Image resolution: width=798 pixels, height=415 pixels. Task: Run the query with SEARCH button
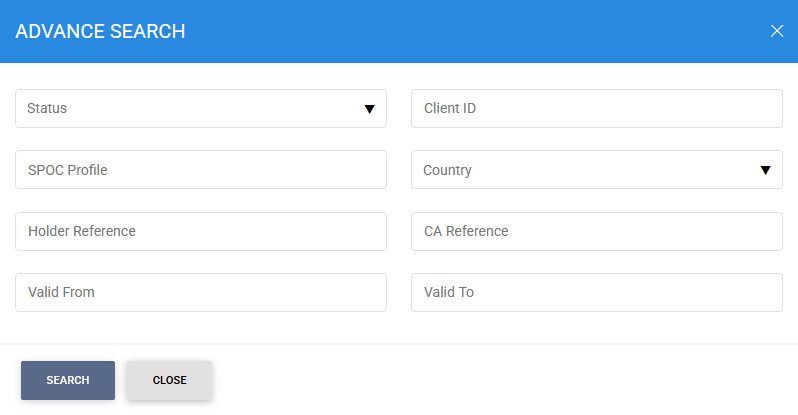[x=68, y=380]
